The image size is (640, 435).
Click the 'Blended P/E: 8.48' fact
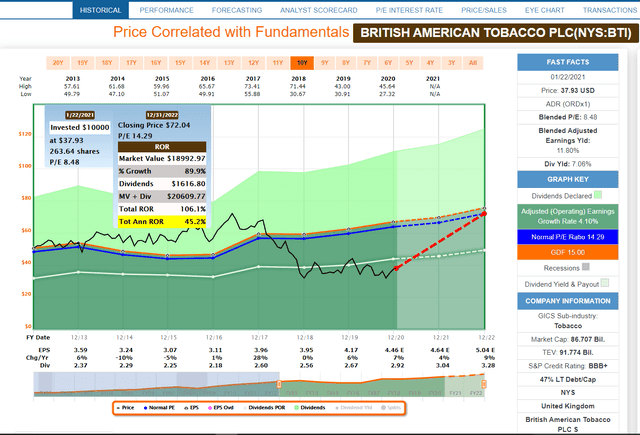point(567,117)
